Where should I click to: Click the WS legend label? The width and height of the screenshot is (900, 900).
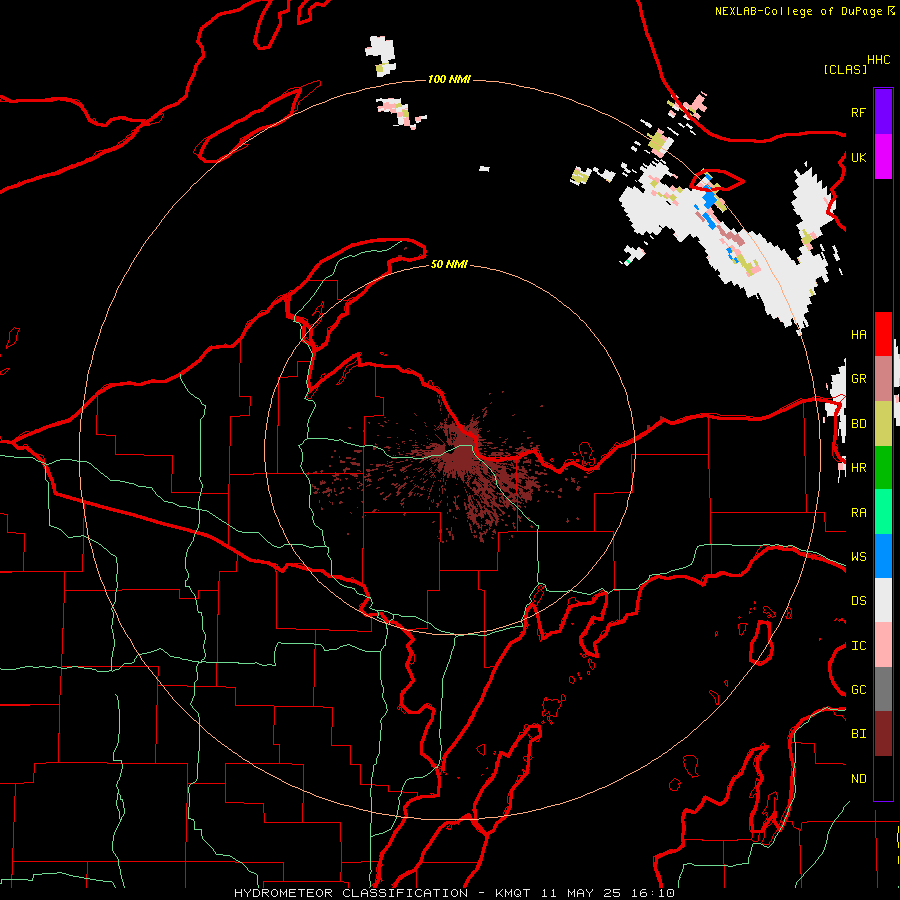click(859, 556)
